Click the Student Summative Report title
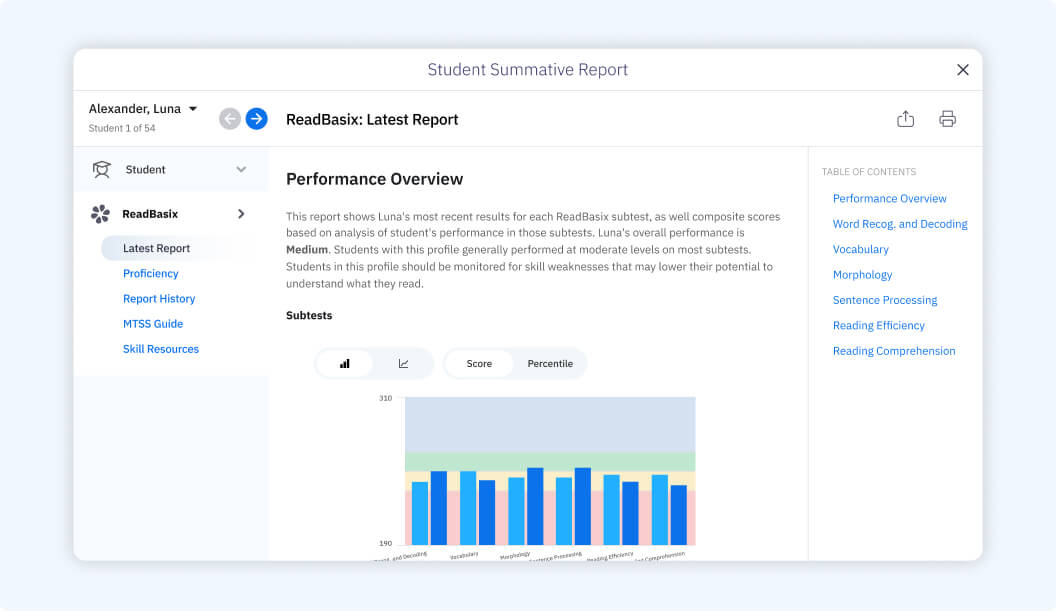 click(x=527, y=69)
